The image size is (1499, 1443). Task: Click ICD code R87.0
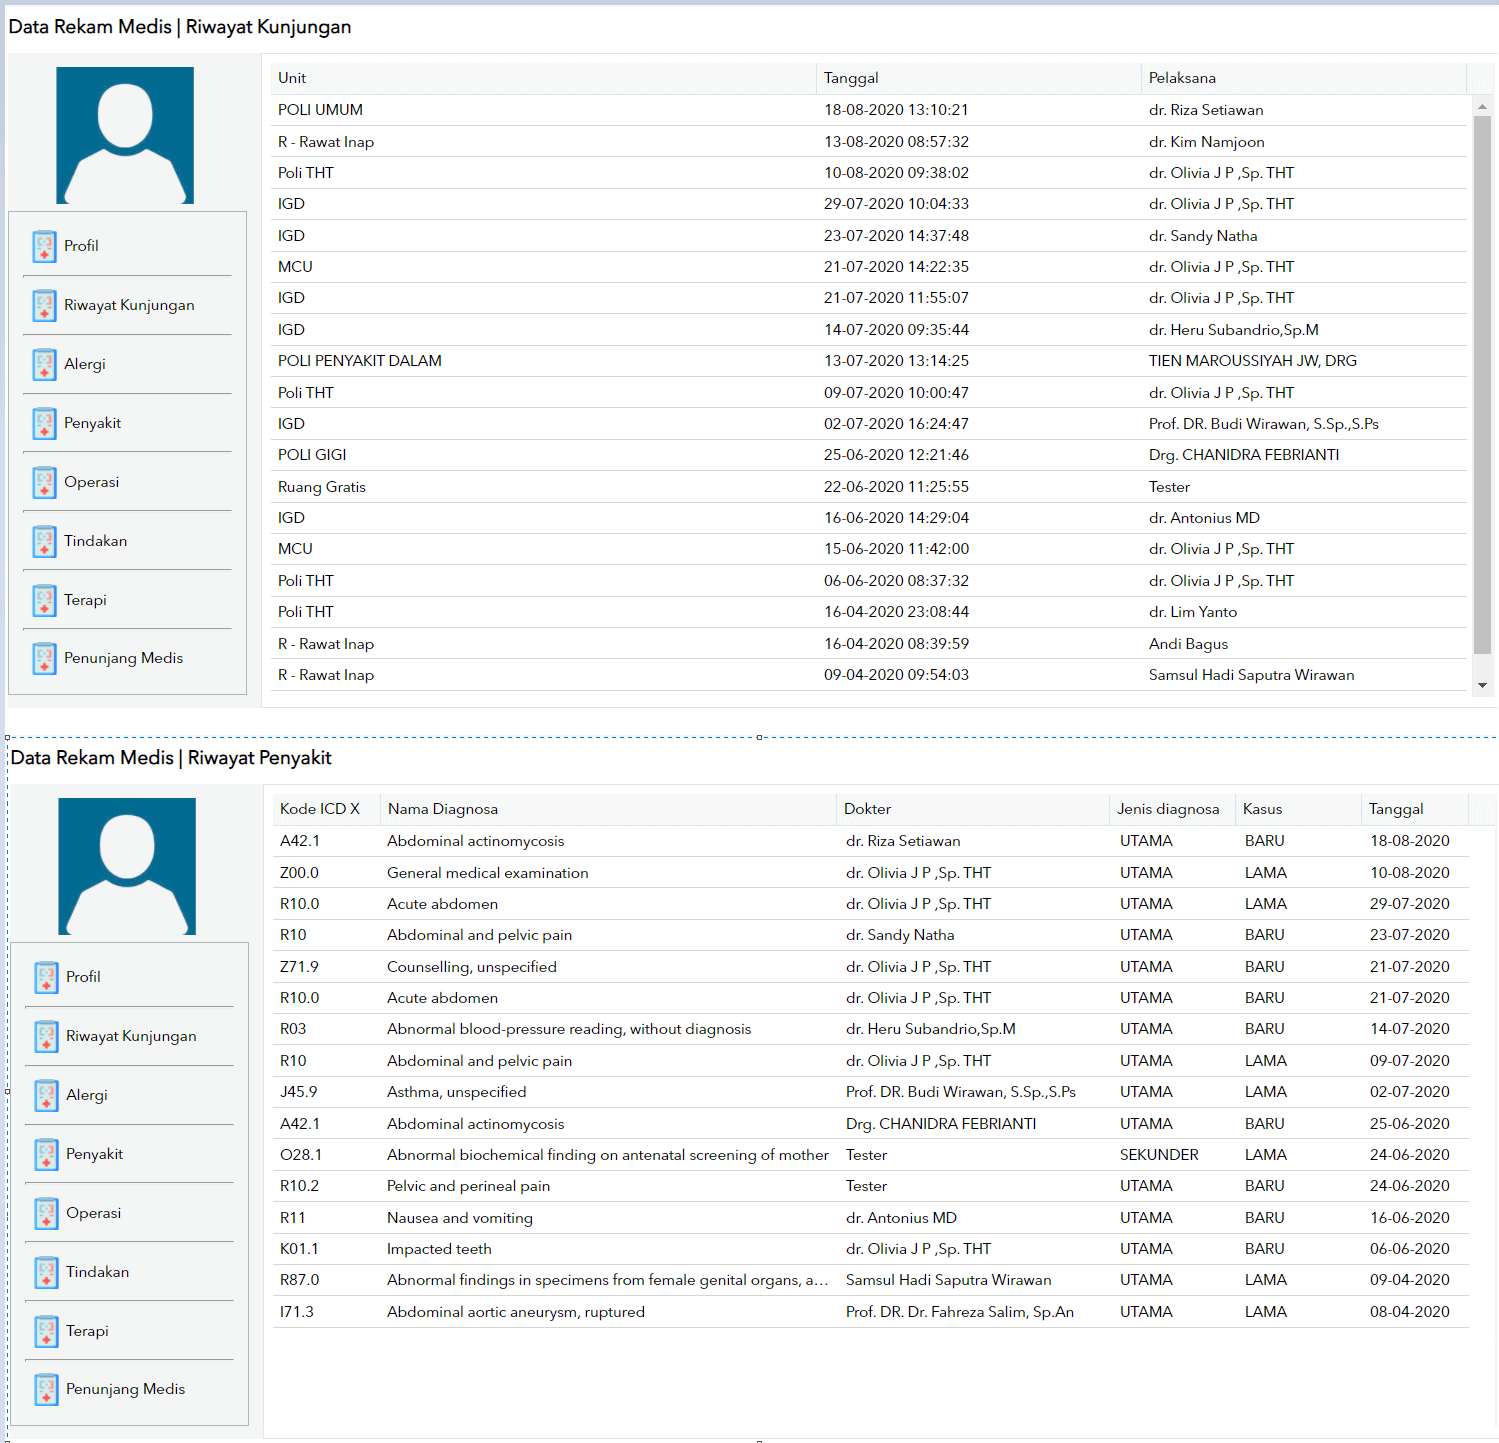(300, 1280)
